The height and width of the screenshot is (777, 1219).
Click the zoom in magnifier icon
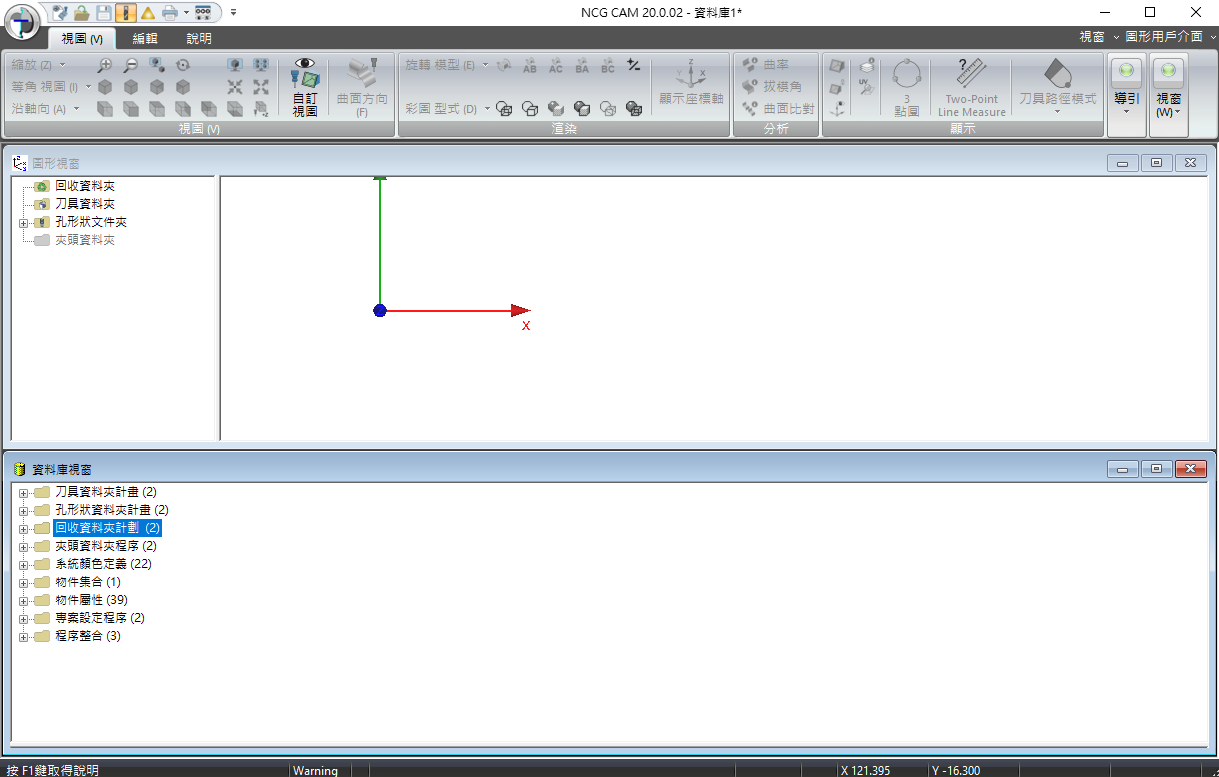click(x=105, y=65)
